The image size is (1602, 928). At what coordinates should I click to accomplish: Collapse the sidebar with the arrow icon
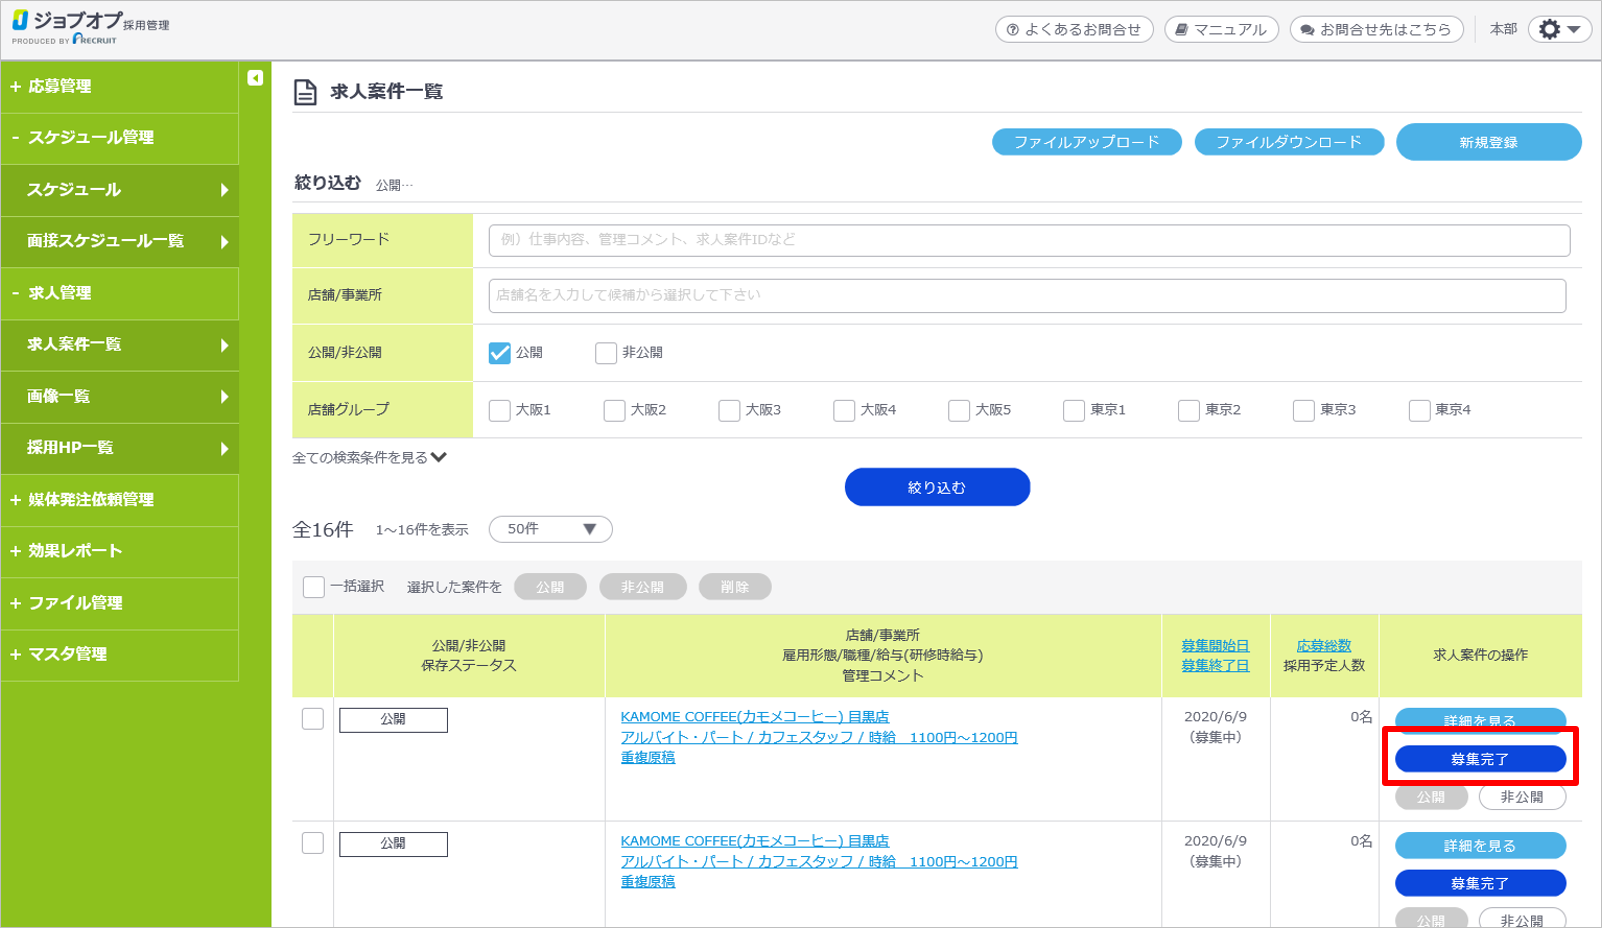[x=255, y=78]
